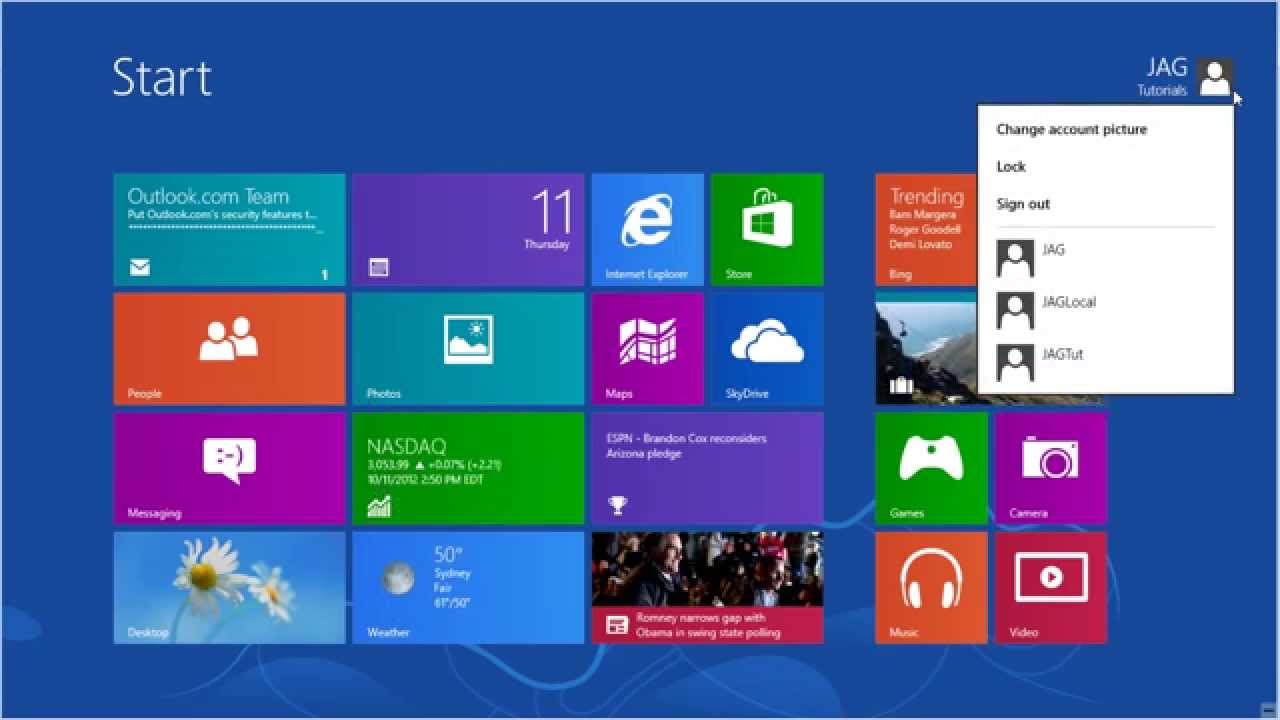
Task: Click the JAG Tutorials user avatar
Action: click(1215, 77)
